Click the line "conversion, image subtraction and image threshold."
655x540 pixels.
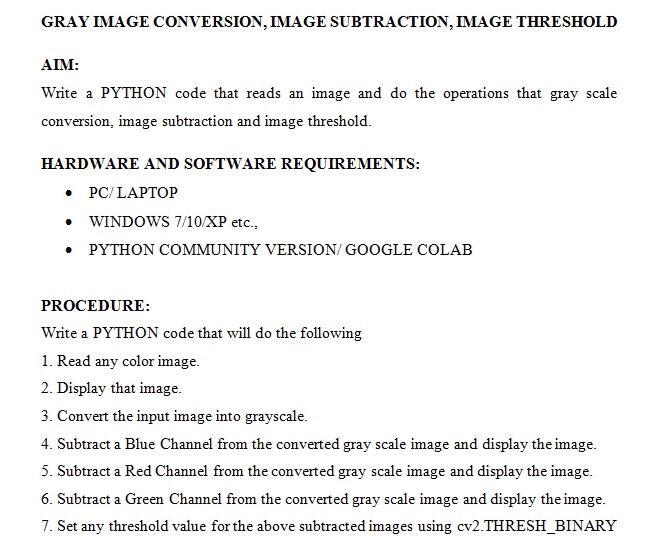point(206,122)
